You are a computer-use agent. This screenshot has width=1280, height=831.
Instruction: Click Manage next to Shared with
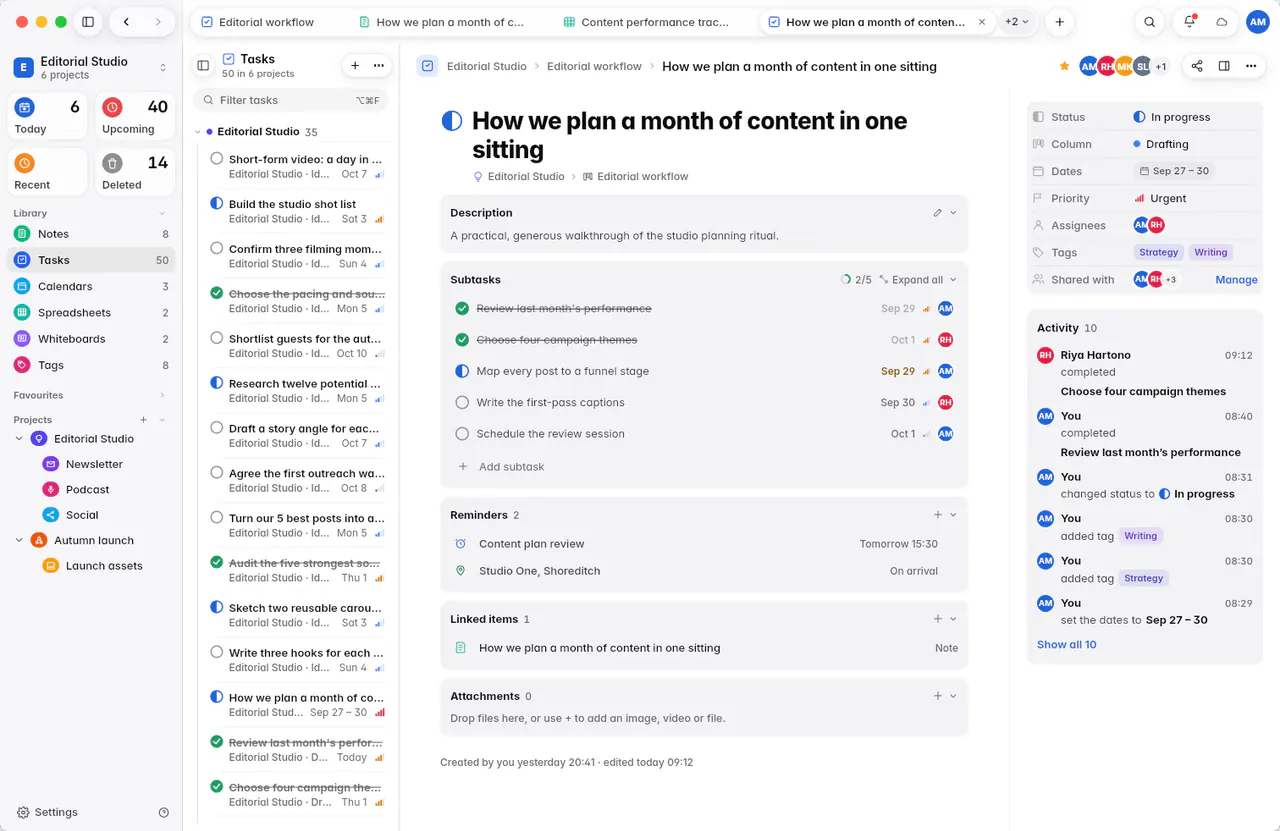pyautogui.click(x=1236, y=280)
